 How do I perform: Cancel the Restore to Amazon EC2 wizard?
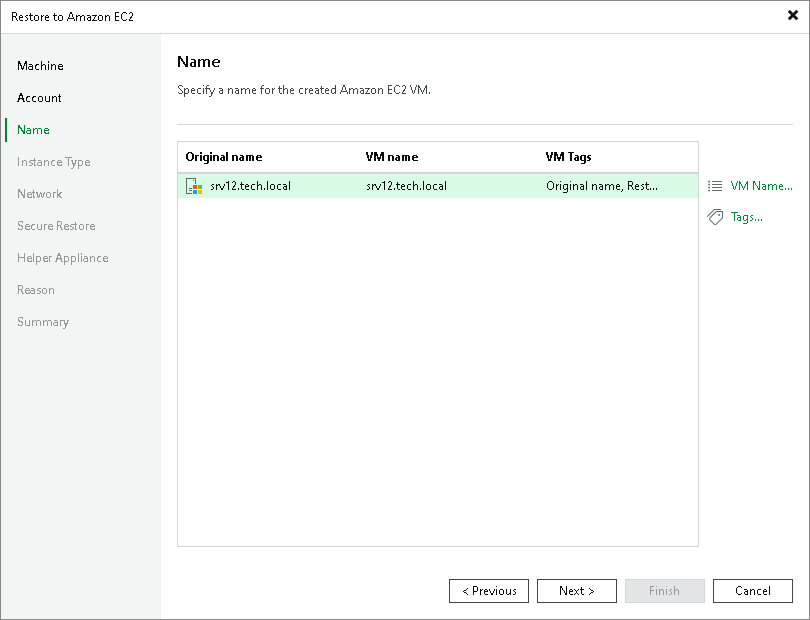[x=752, y=590]
